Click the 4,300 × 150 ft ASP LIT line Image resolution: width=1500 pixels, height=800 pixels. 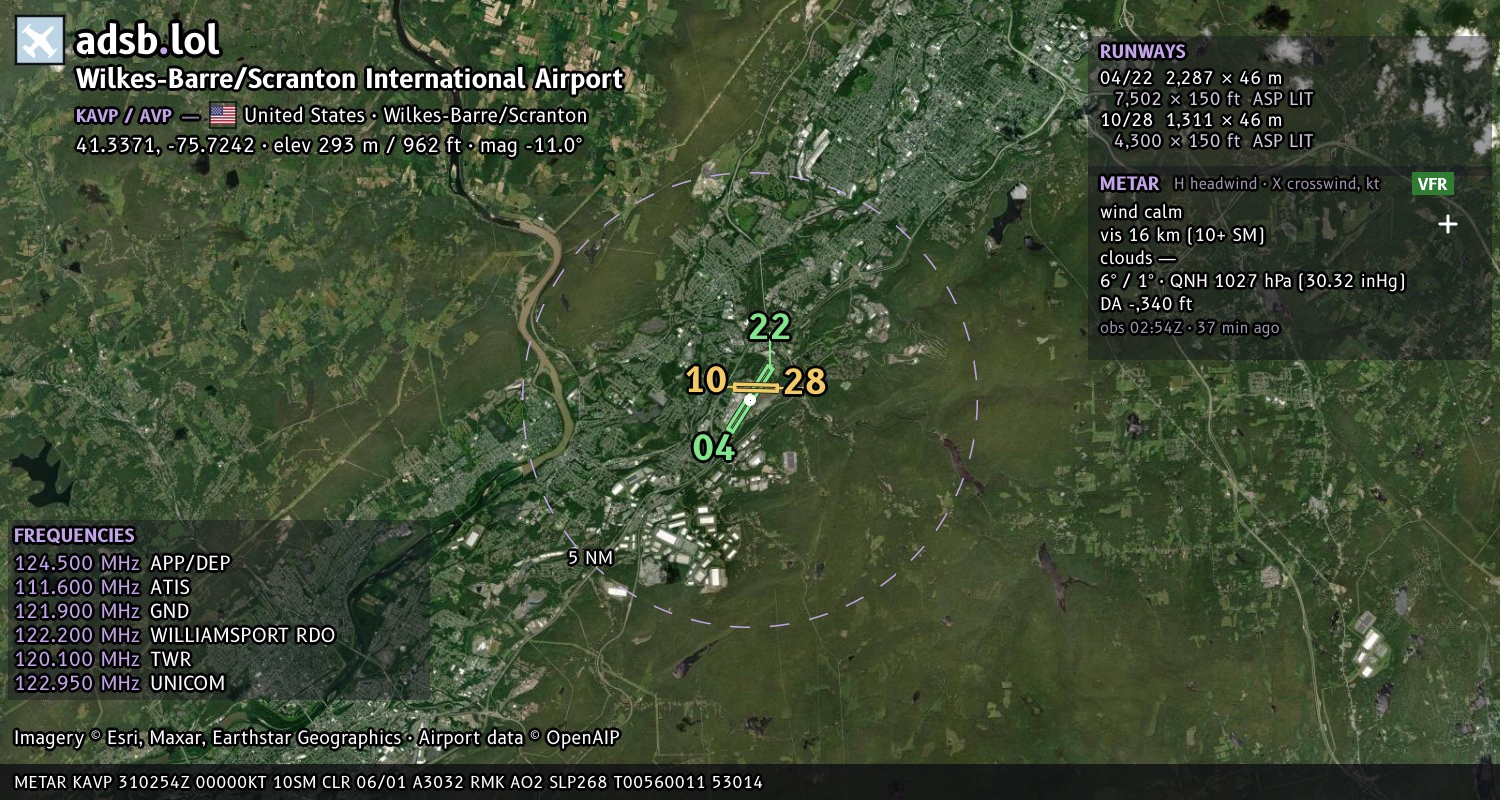coord(1213,141)
